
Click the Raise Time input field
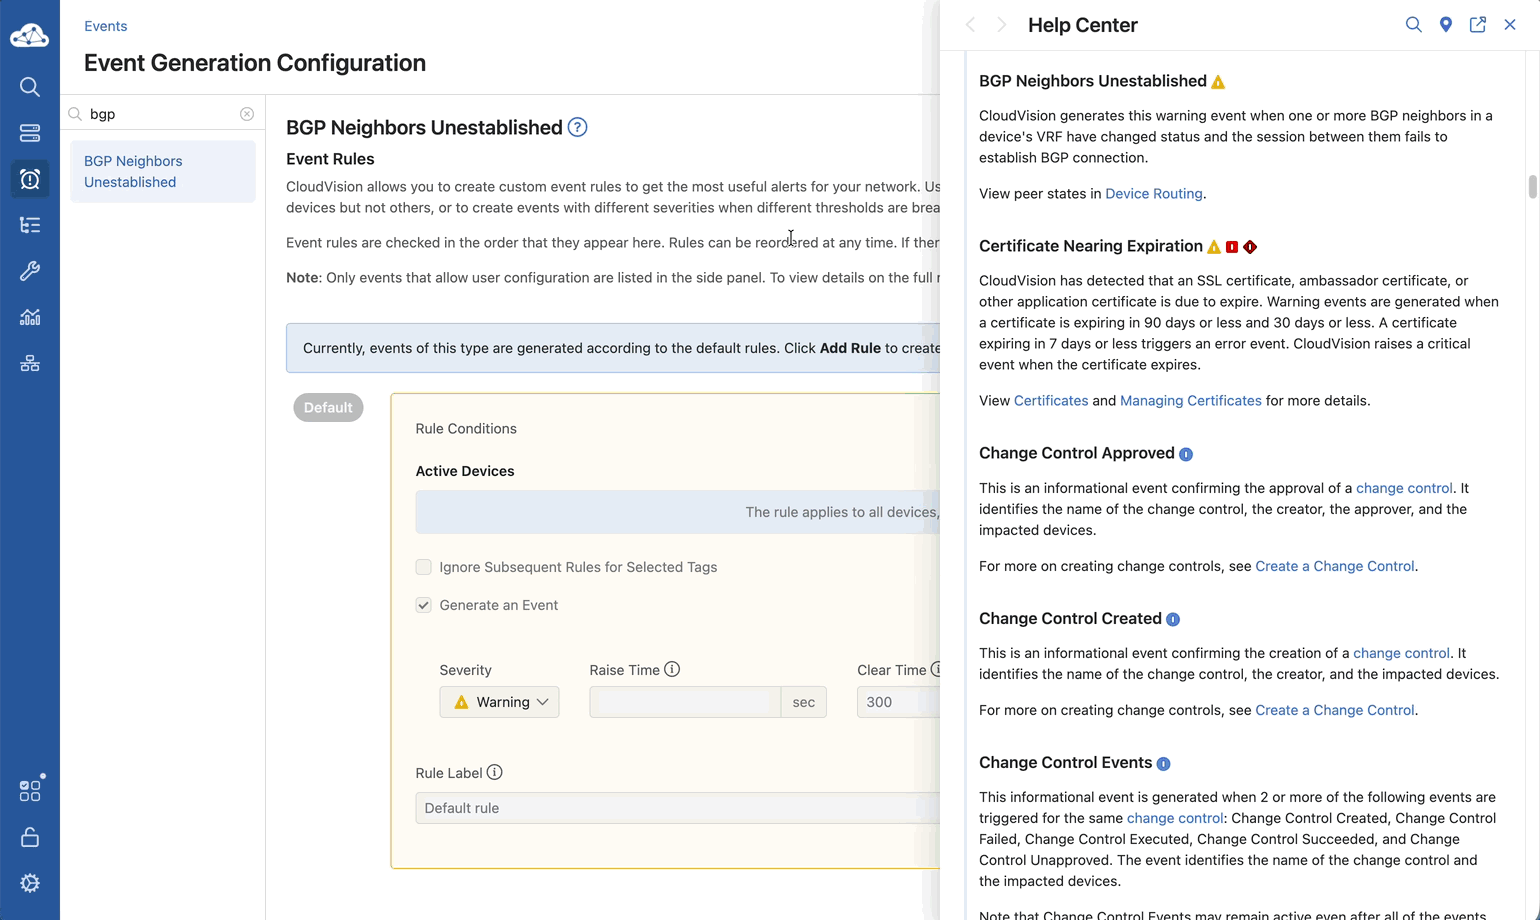click(685, 702)
